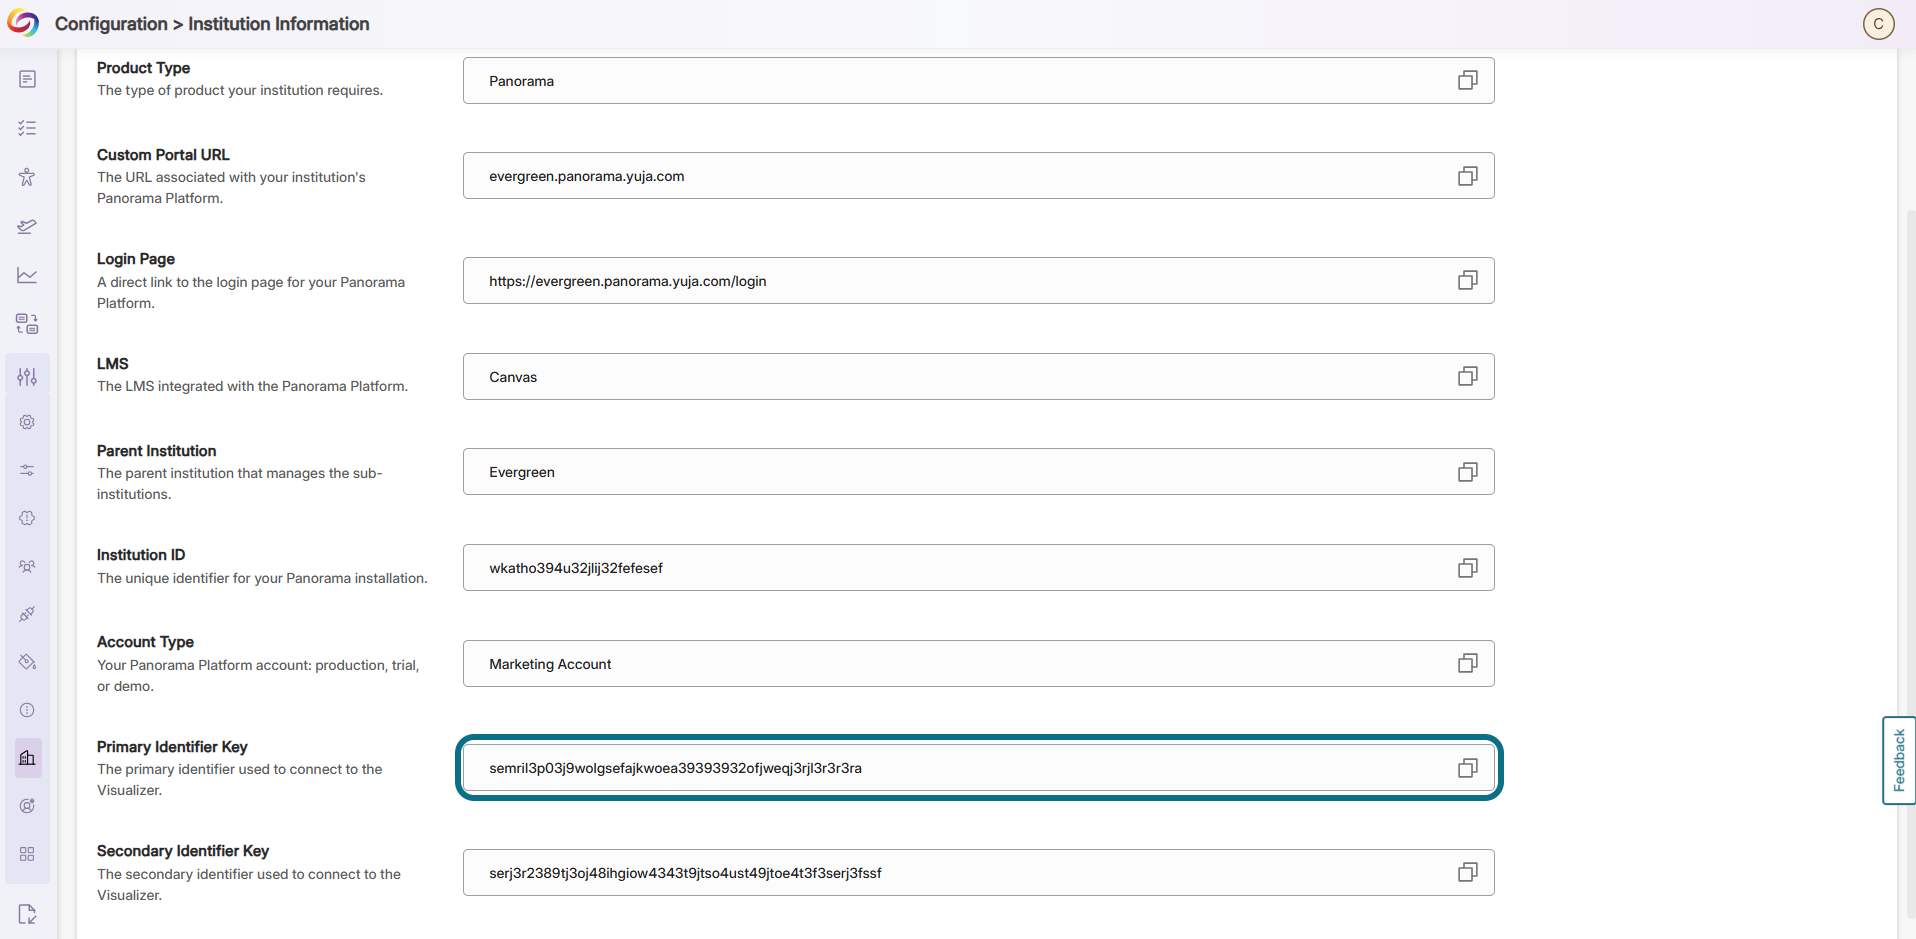Open the document page icon in sidebar
The height and width of the screenshot is (939, 1916).
[27, 79]
